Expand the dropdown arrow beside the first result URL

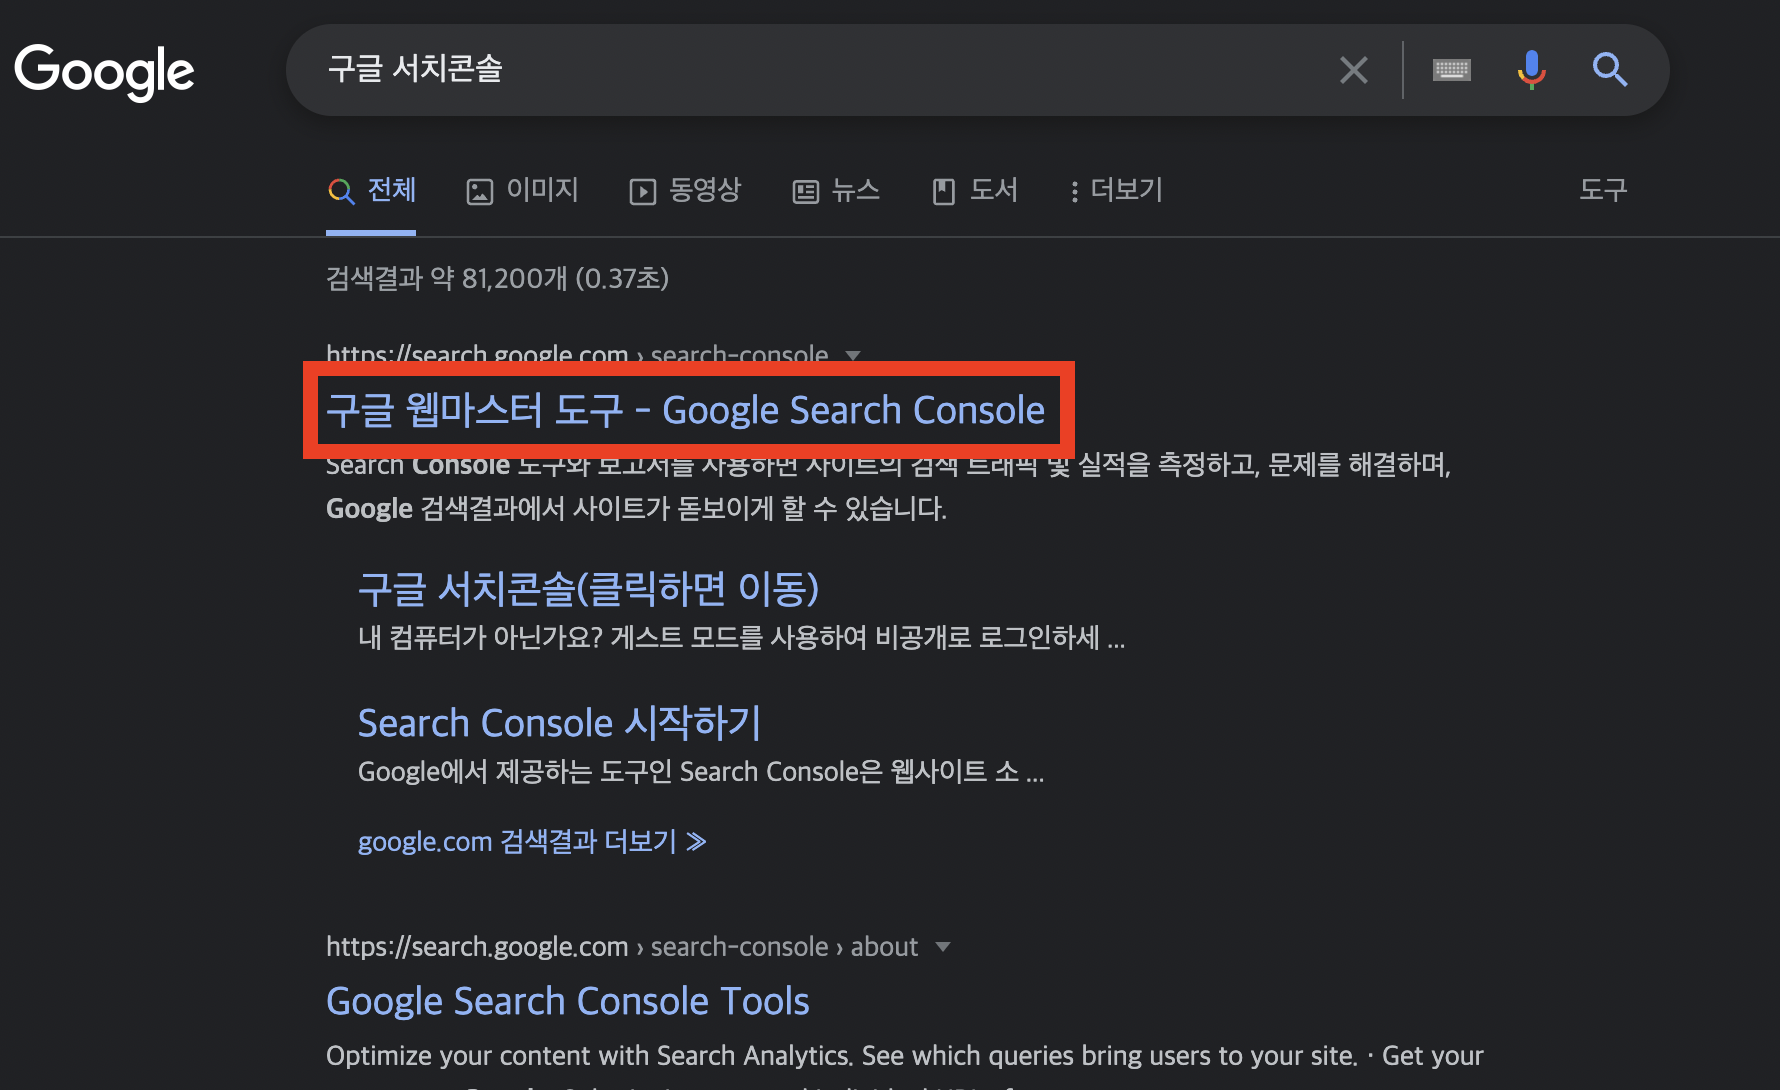(x=853, y=355)
